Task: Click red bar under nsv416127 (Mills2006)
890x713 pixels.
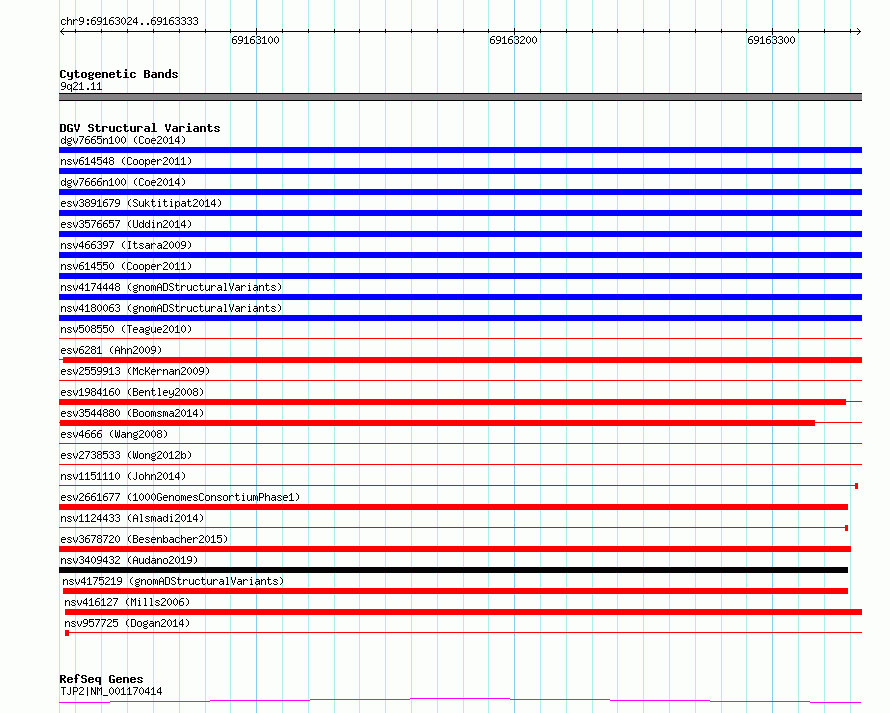Action: (x=464, y=612)
